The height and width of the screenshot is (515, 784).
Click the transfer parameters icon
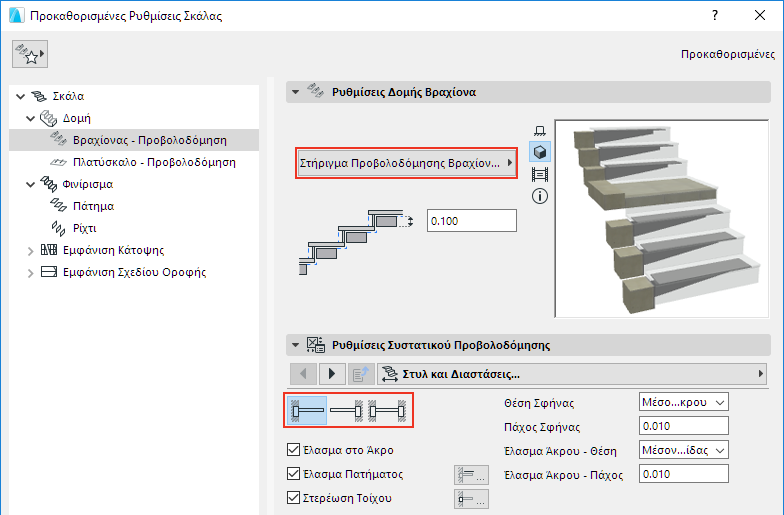(360, 374)
